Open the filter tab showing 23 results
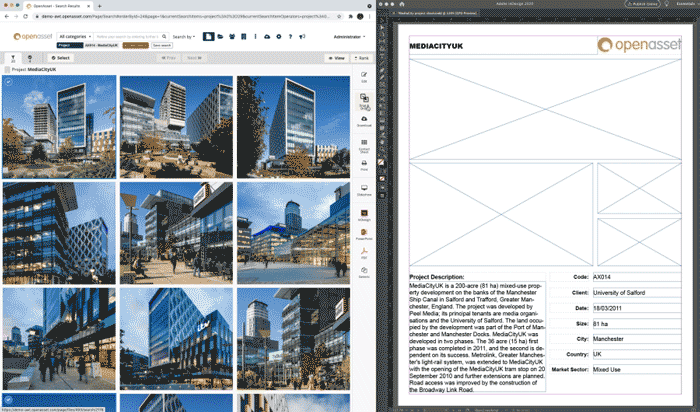 pos(13,58)
